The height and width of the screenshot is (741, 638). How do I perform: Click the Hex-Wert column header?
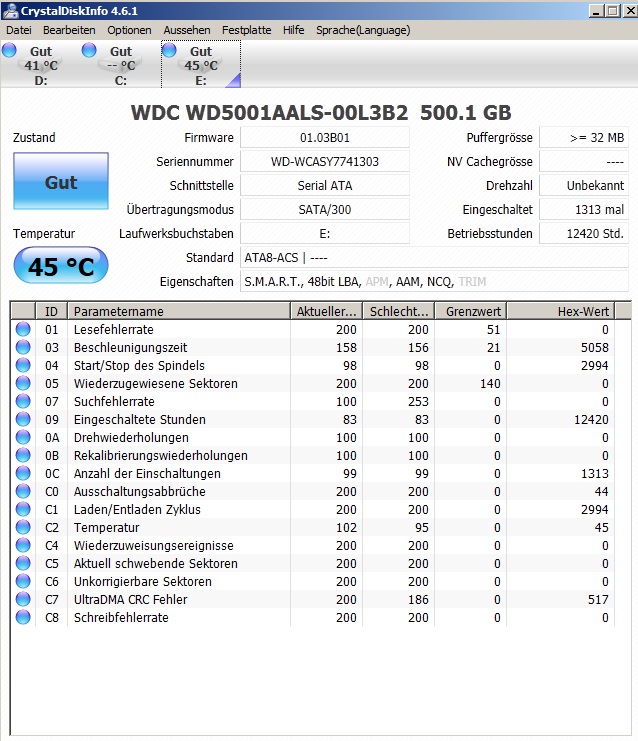click(x=561, y=311)
